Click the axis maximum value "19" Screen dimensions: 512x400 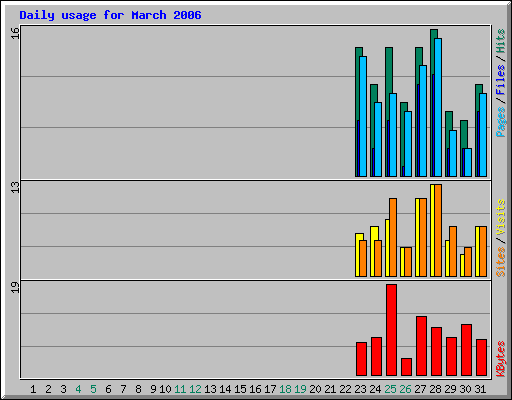point(15,288)
